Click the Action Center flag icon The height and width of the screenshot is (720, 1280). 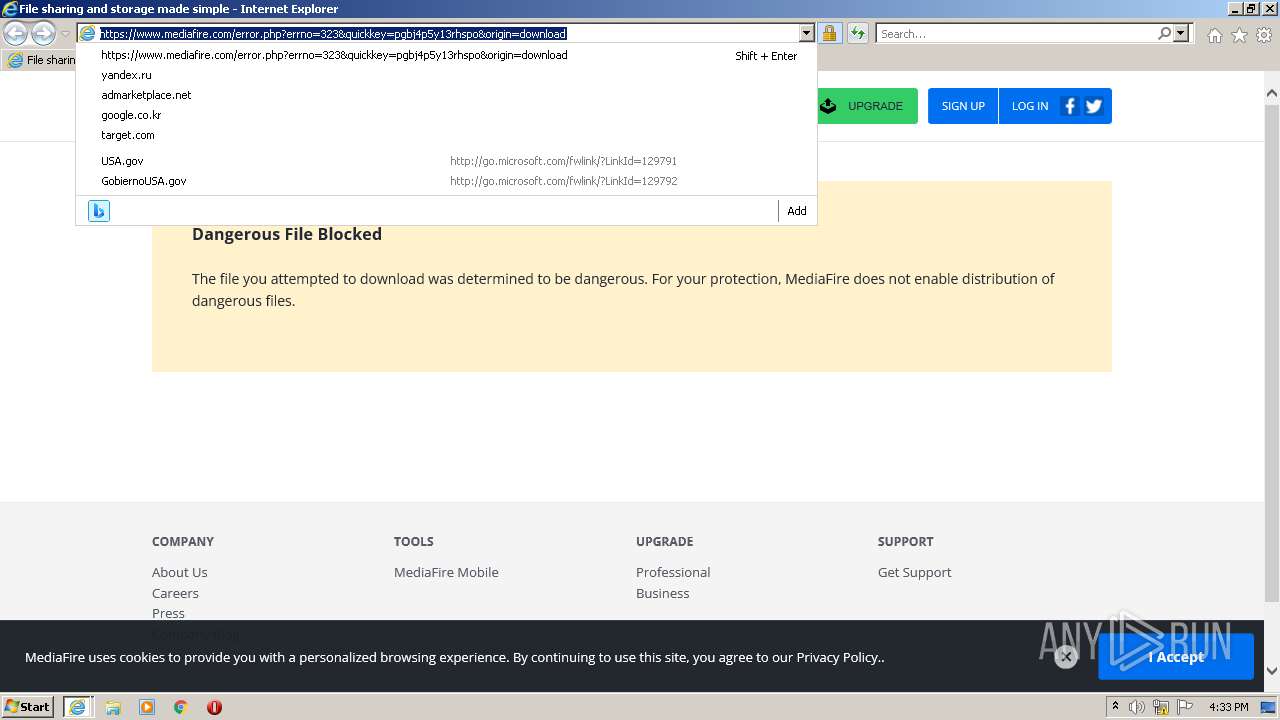1185,707
